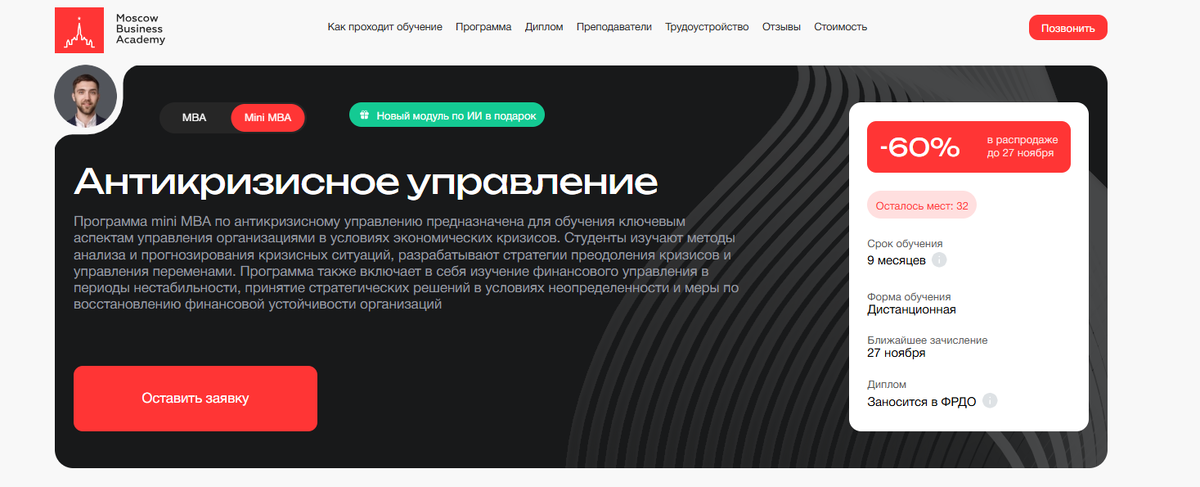Click the Дистанционная value

coord(912,310)
